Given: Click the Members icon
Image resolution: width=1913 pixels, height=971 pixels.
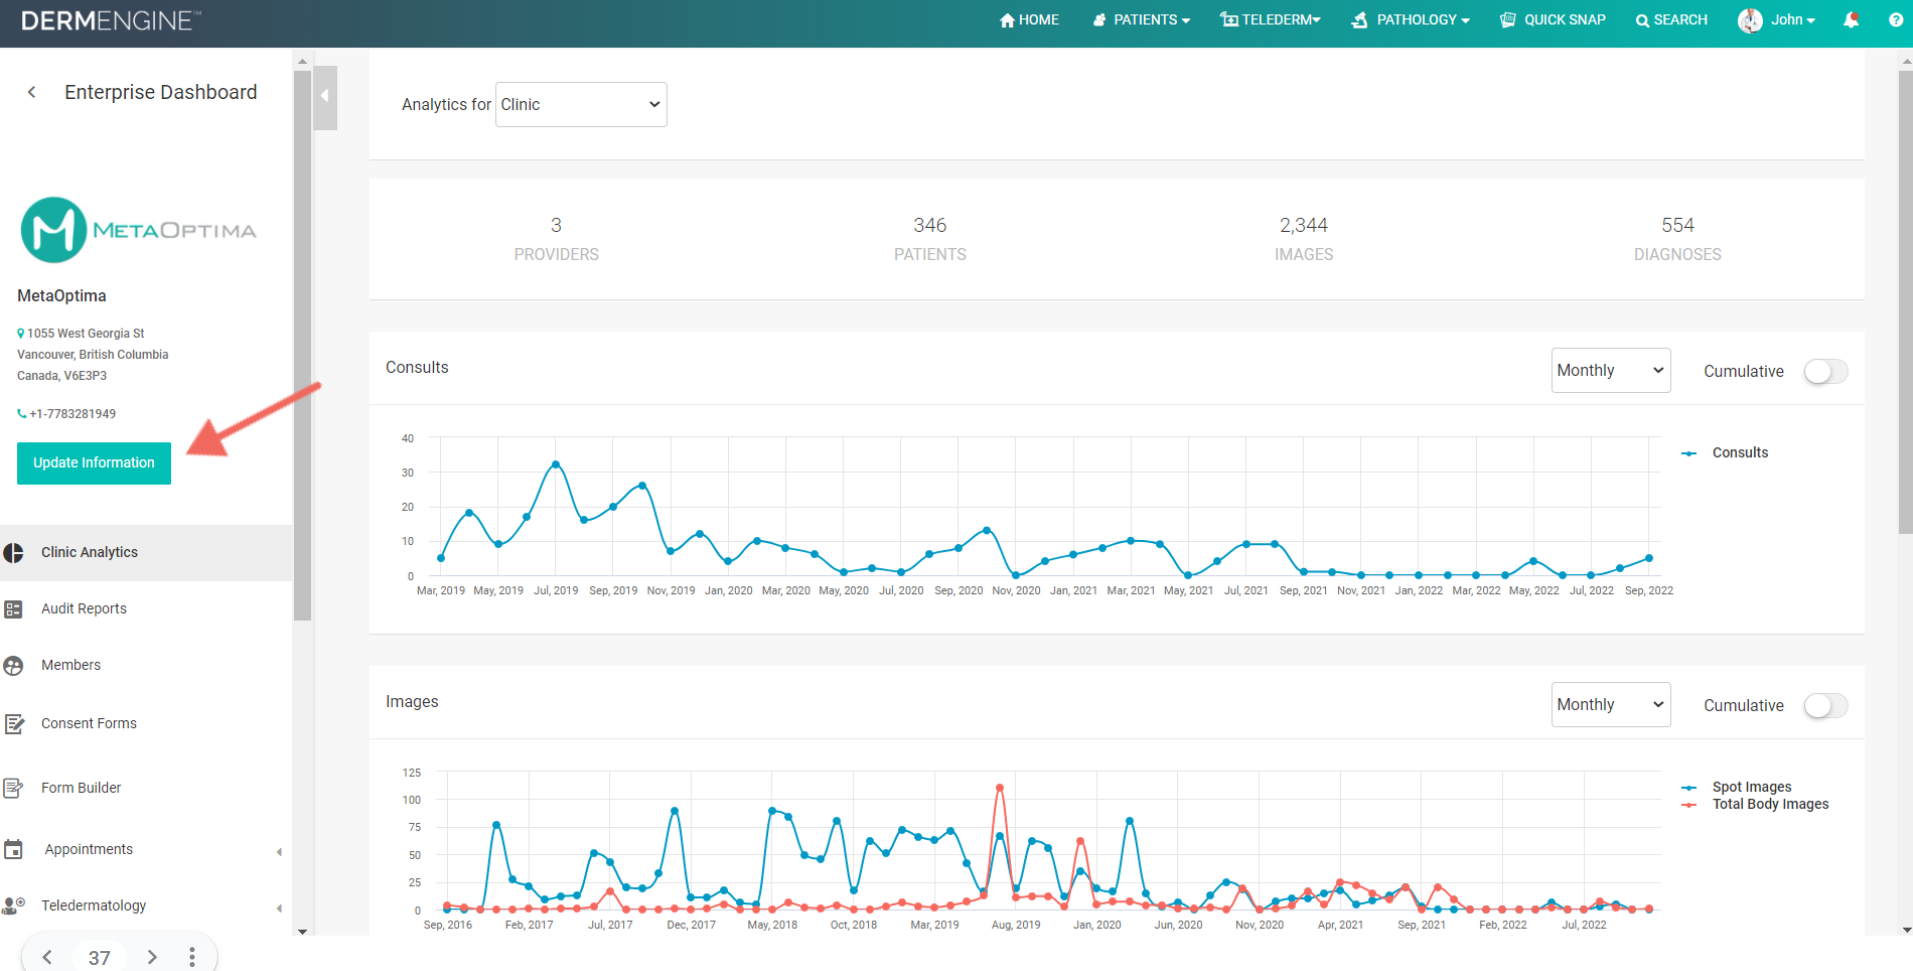Looking at the screenshot, I should pyautogui.click(x=14, y=666).
